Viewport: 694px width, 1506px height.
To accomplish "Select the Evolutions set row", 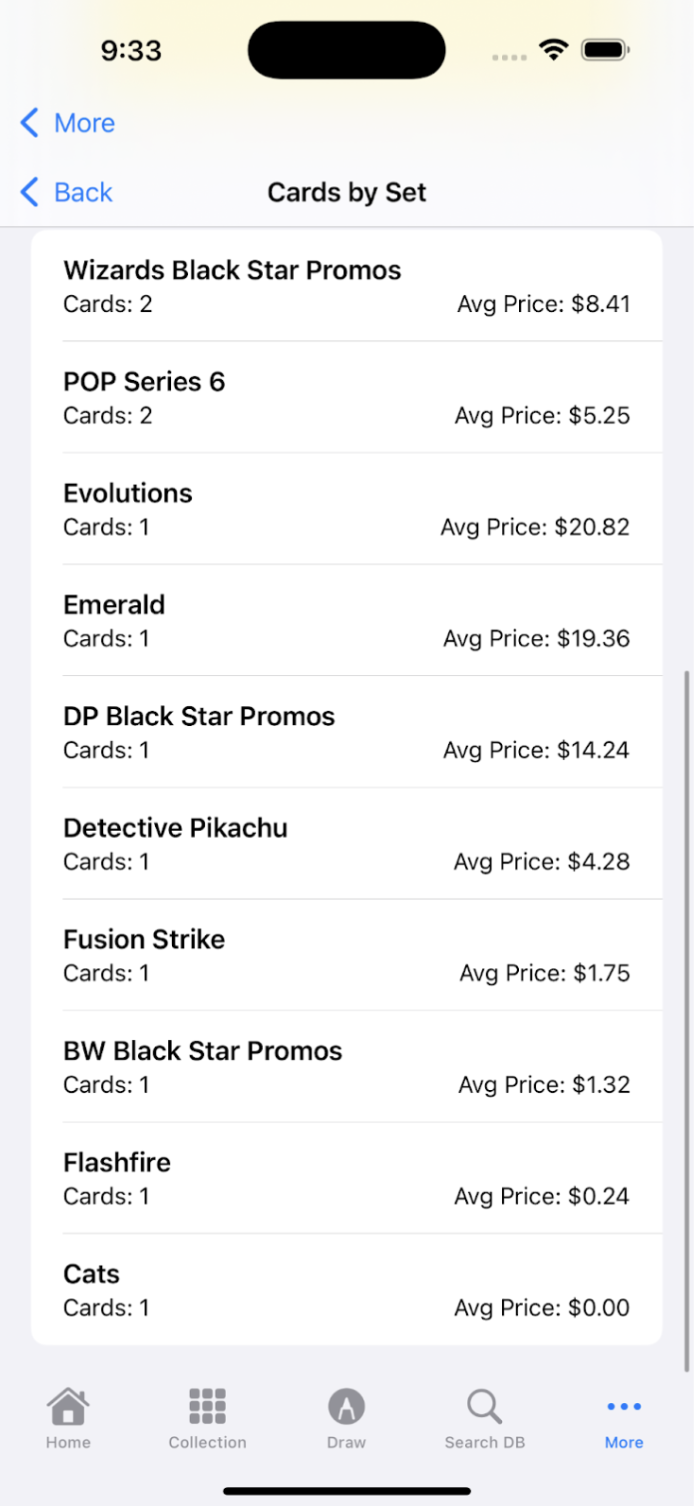I will coord(346,509).
